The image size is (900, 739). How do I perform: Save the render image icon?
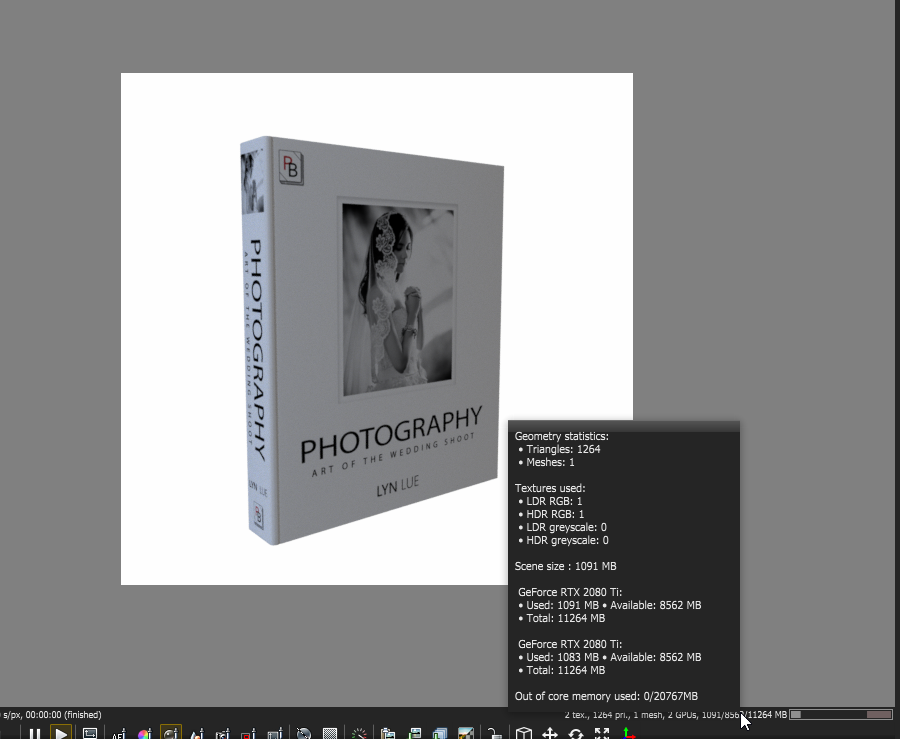point(414,734)
